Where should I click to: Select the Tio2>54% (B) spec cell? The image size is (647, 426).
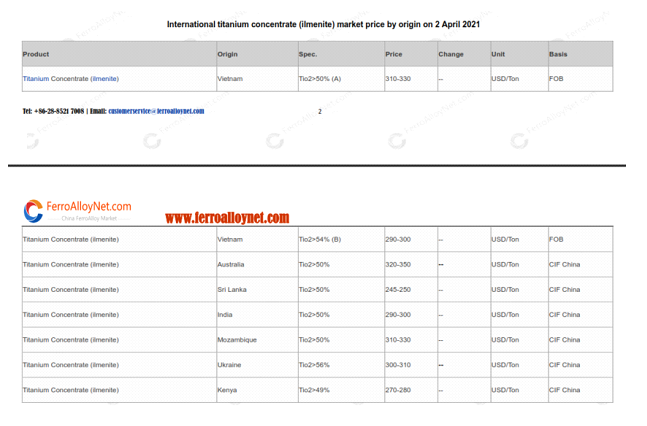click(x=320, y=240)
